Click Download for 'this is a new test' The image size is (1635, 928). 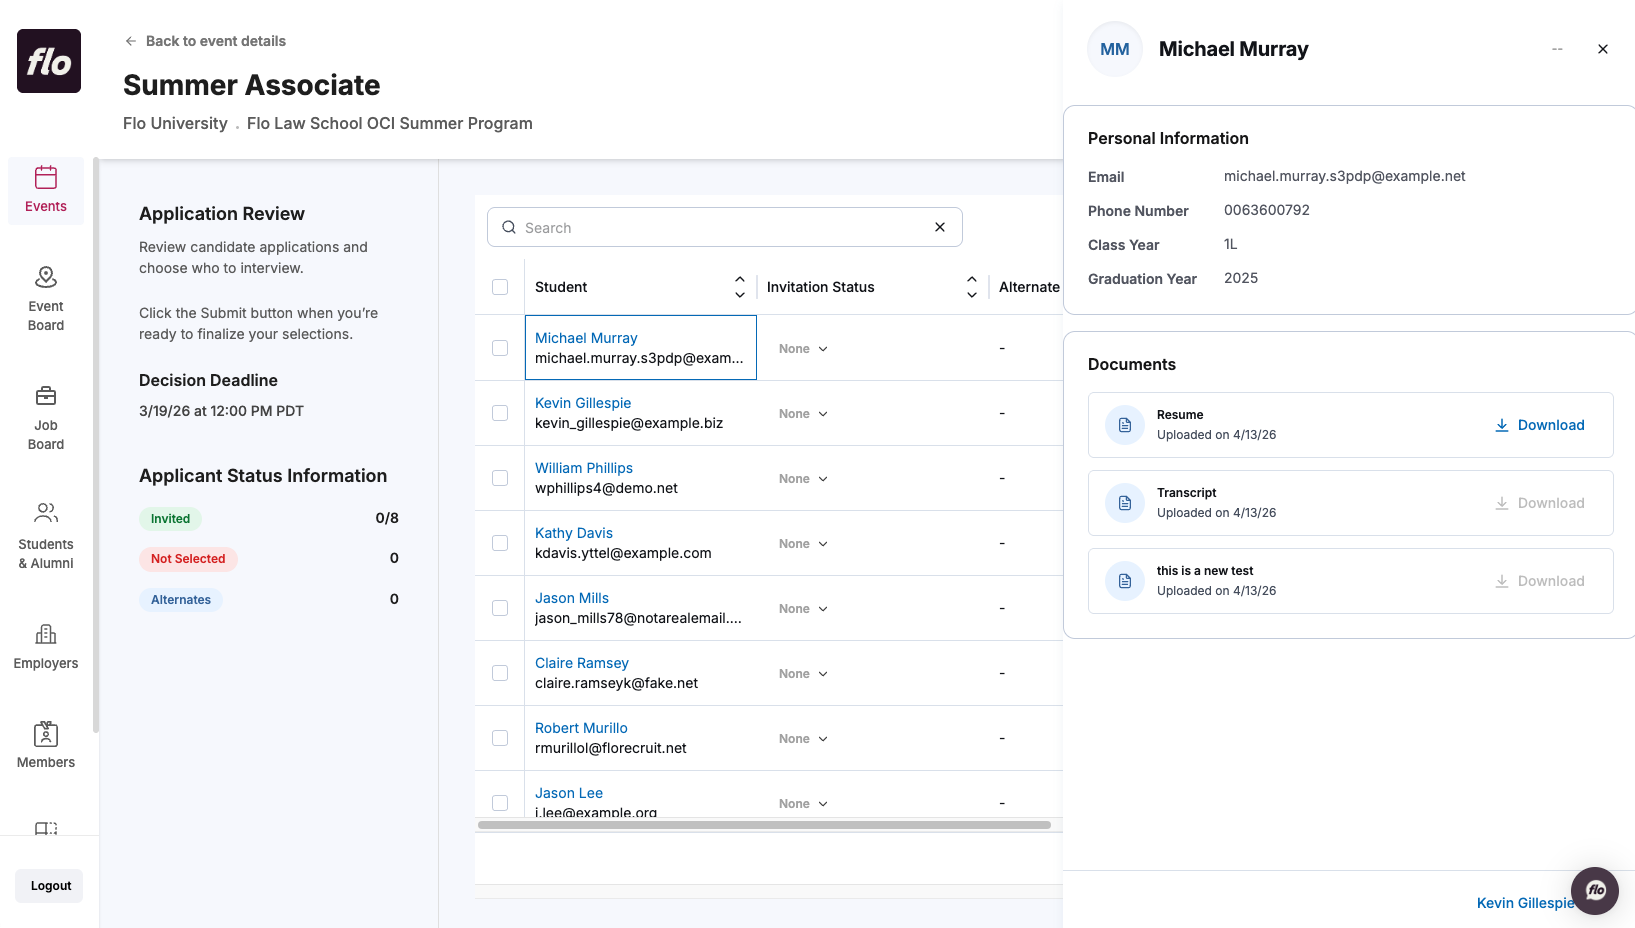tap(1540, 581)
